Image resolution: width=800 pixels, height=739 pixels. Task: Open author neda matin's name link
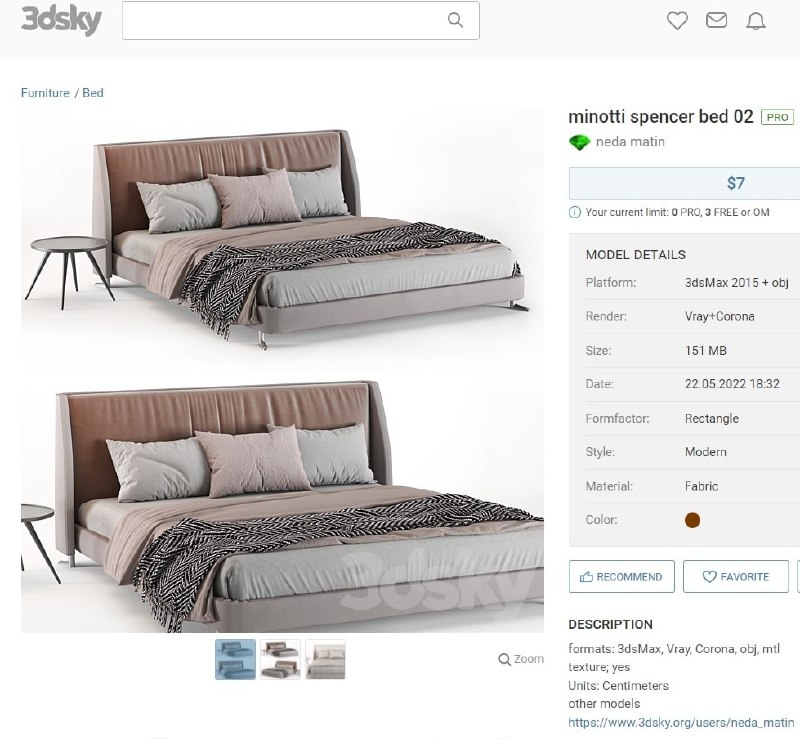coord(630,142)
